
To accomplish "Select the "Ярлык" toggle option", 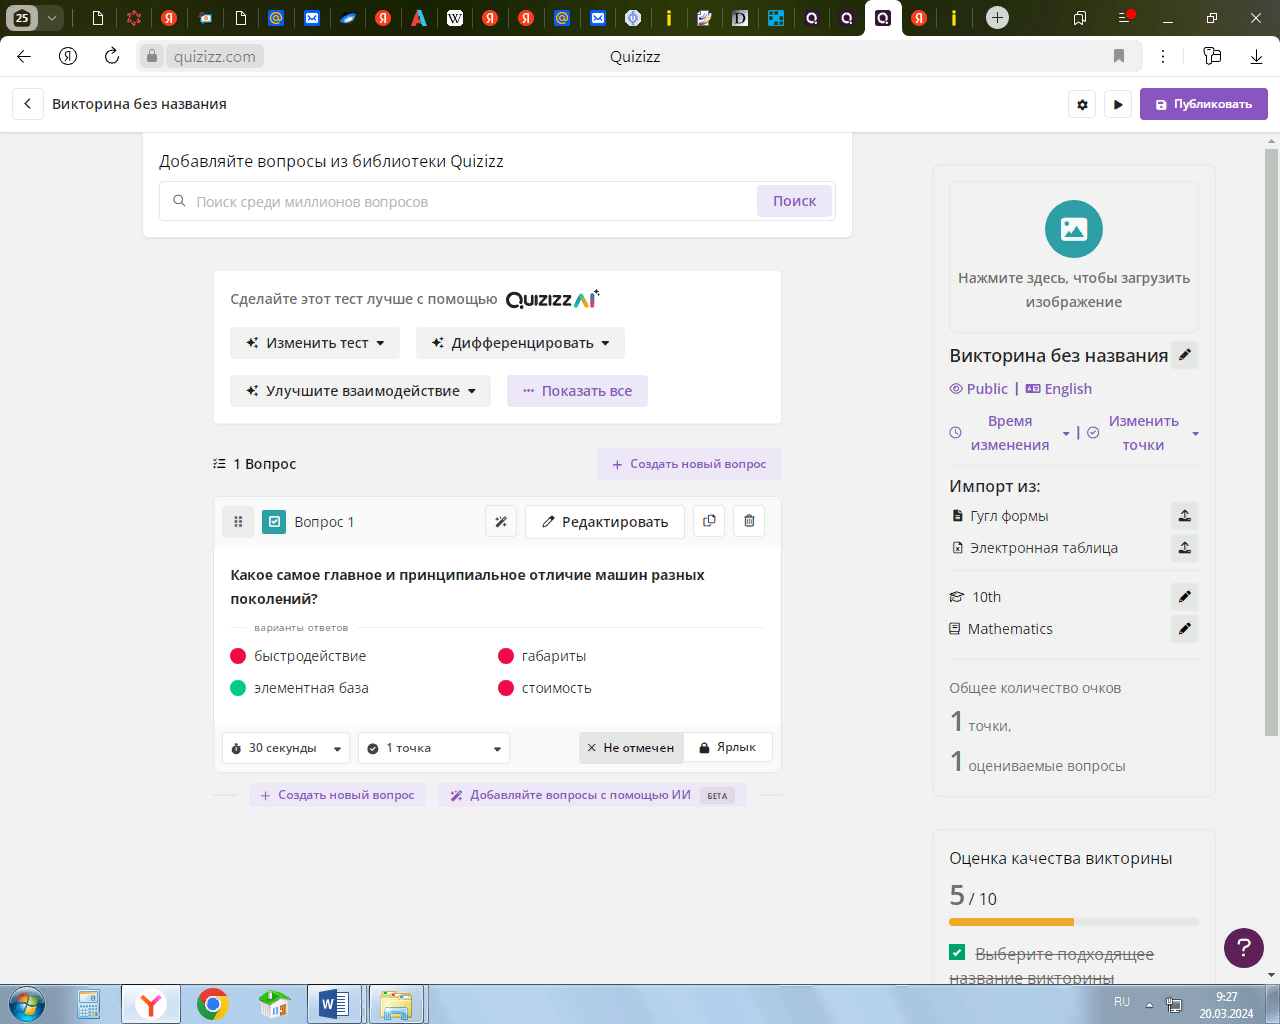I will tap(728, 748).
